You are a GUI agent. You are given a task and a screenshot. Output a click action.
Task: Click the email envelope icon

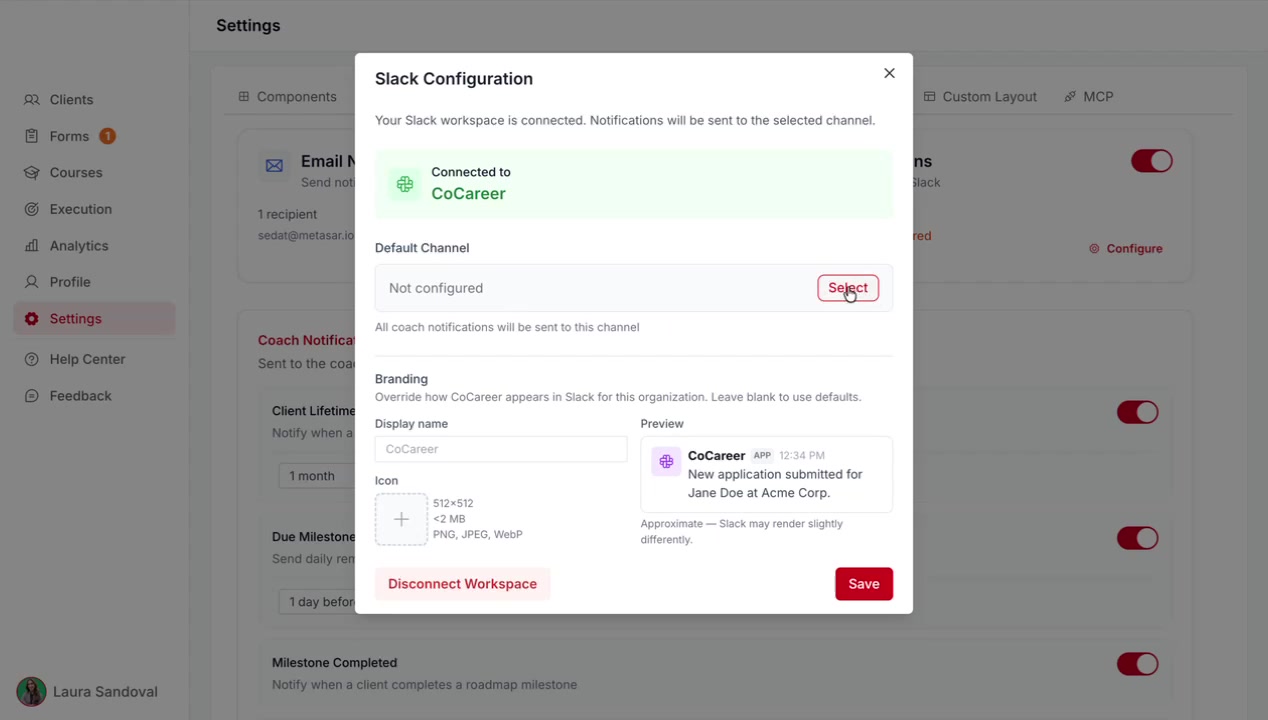(274, 166)
